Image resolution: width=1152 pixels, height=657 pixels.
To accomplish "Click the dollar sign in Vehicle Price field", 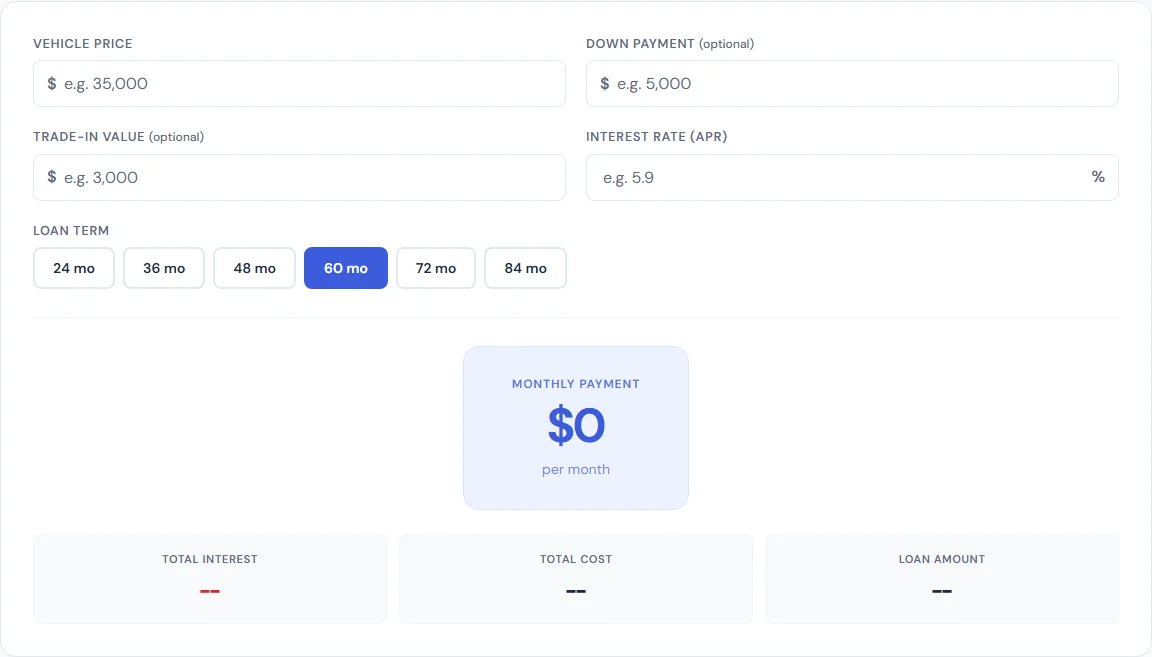I will pyautogui.click(x=52, y=83).
